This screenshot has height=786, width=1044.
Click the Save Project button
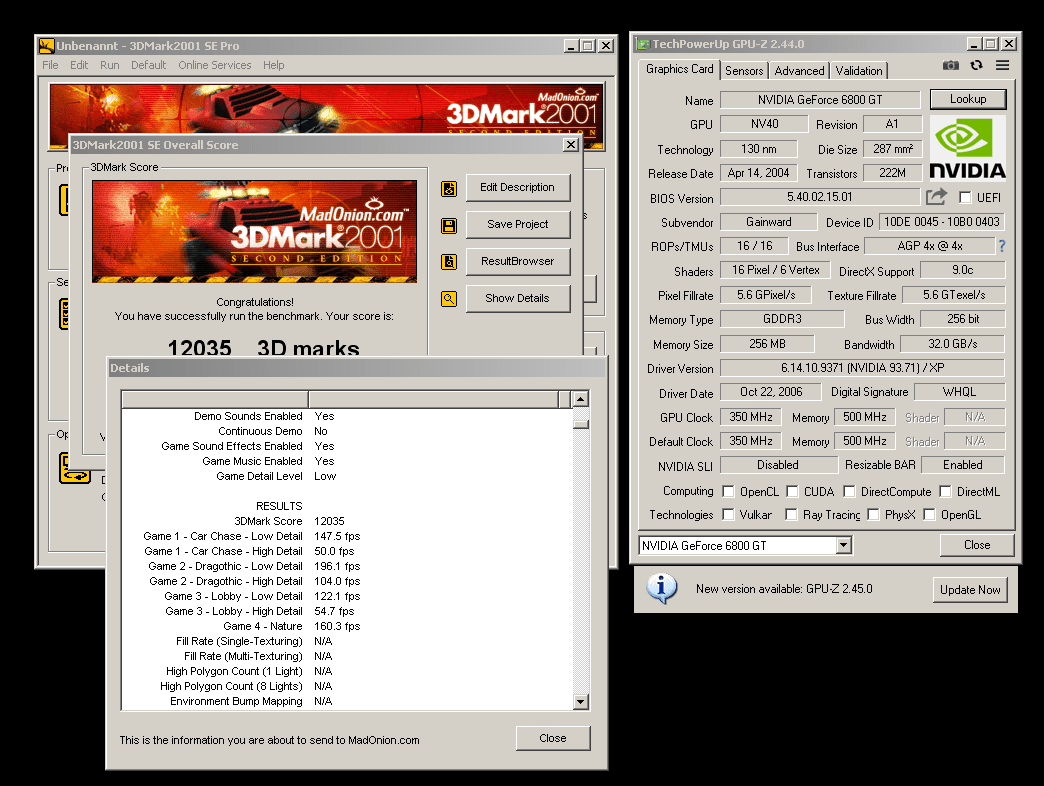[517, 225]
